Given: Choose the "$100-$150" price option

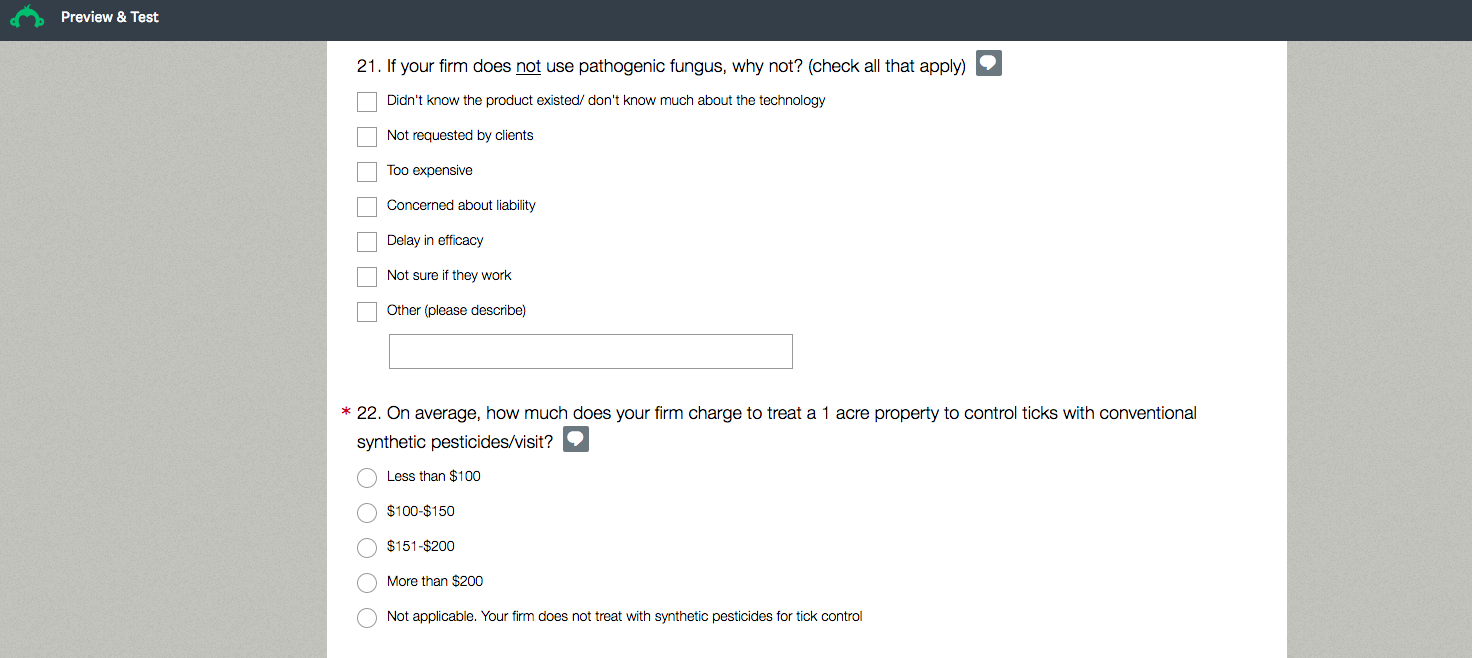Looking at the screenshot, I should pyautogui.click(x=367, y=513).
